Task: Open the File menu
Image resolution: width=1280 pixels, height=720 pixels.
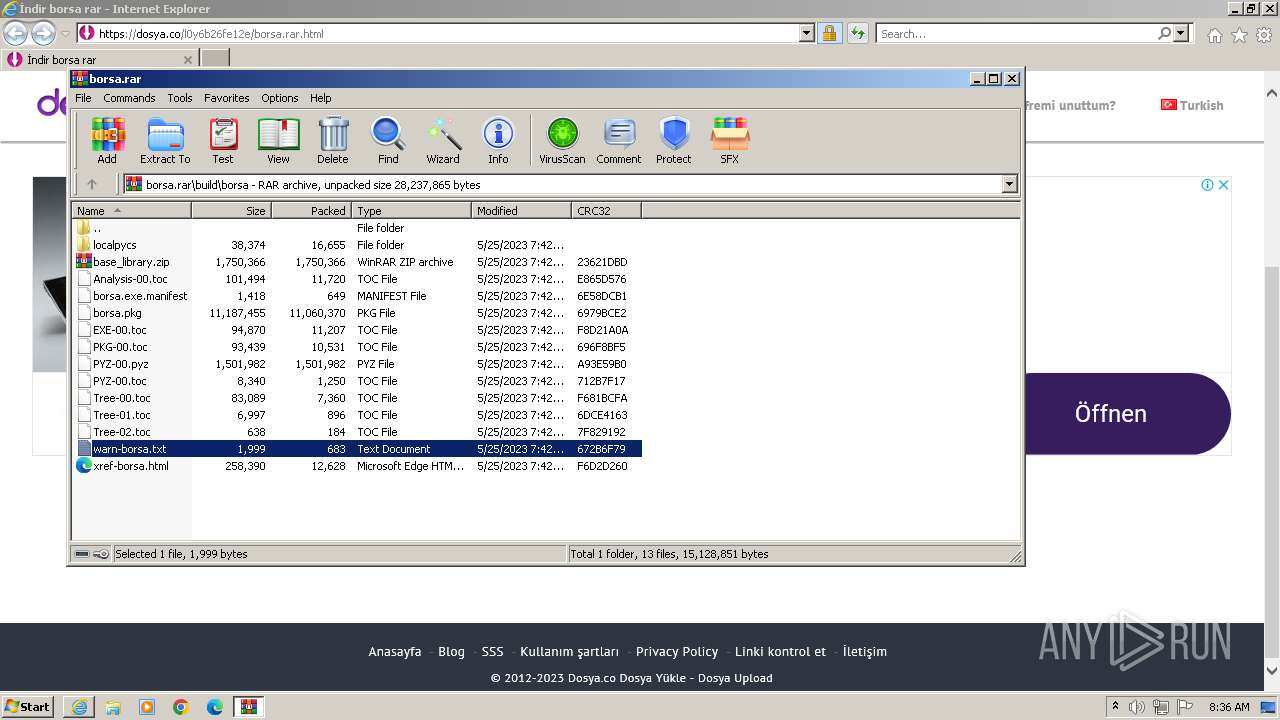Action: (x=83, y=98)
